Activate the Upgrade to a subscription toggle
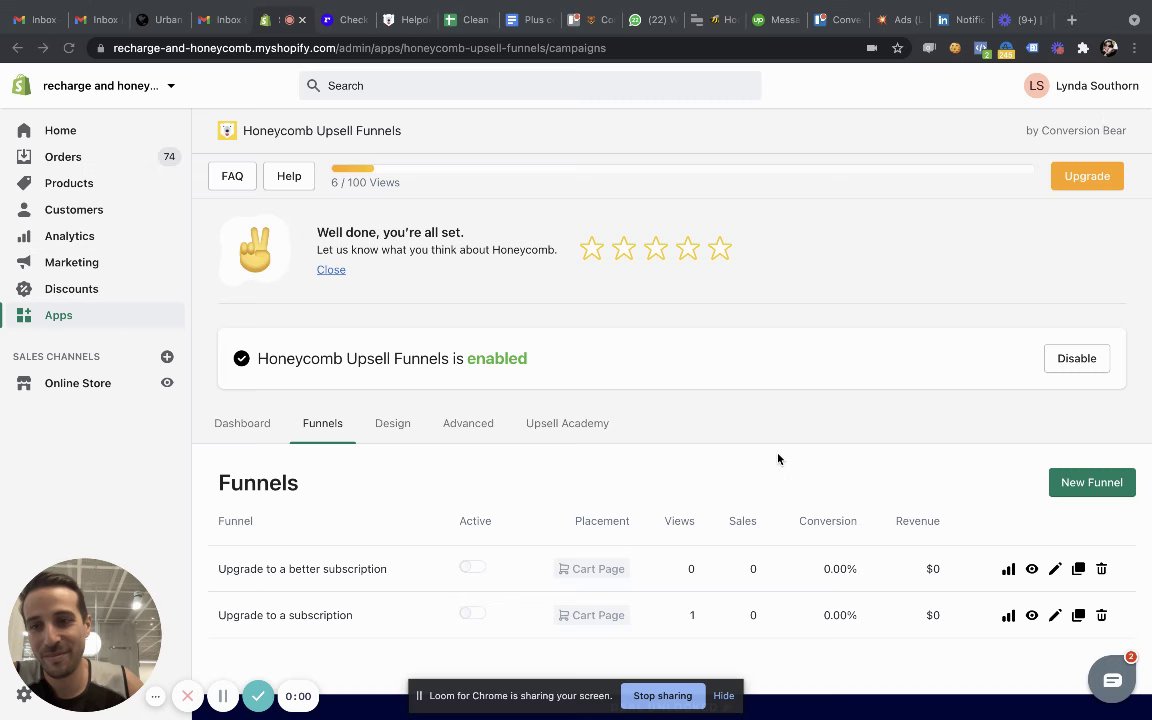This screenshot has width=1152, height=720. (x=472, y=613)
